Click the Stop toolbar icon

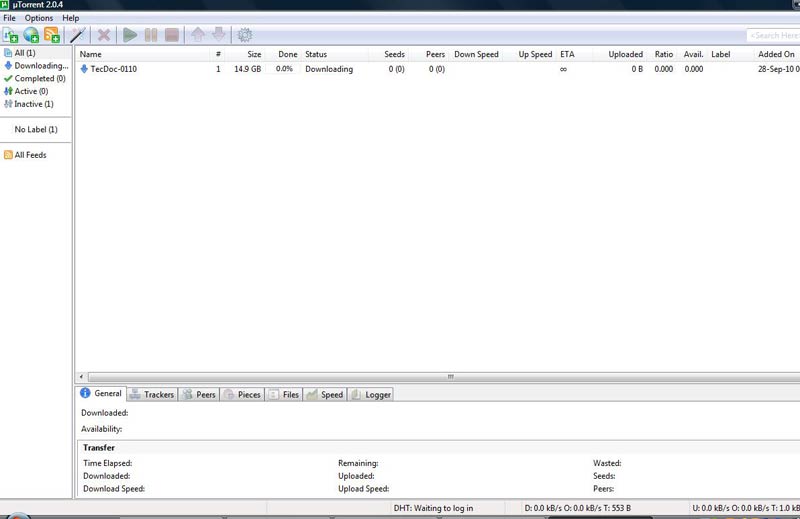(x=172, y=35)
